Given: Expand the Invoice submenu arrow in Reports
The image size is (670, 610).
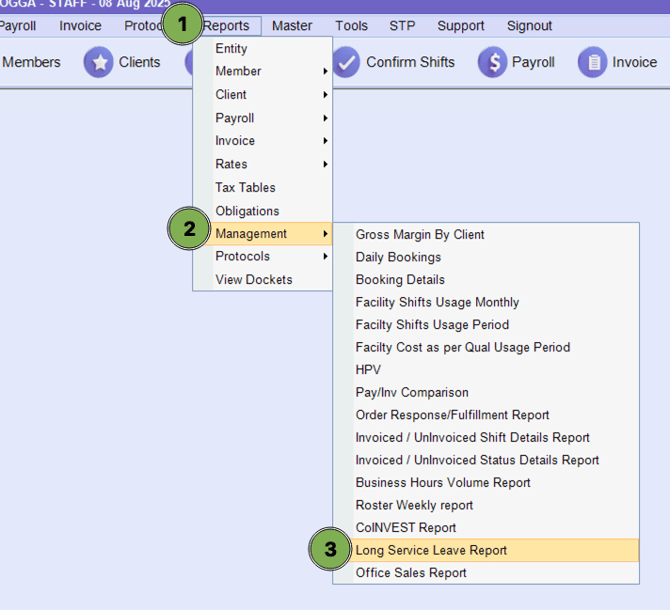Looking at the screenshot, I should pos(325,141).
